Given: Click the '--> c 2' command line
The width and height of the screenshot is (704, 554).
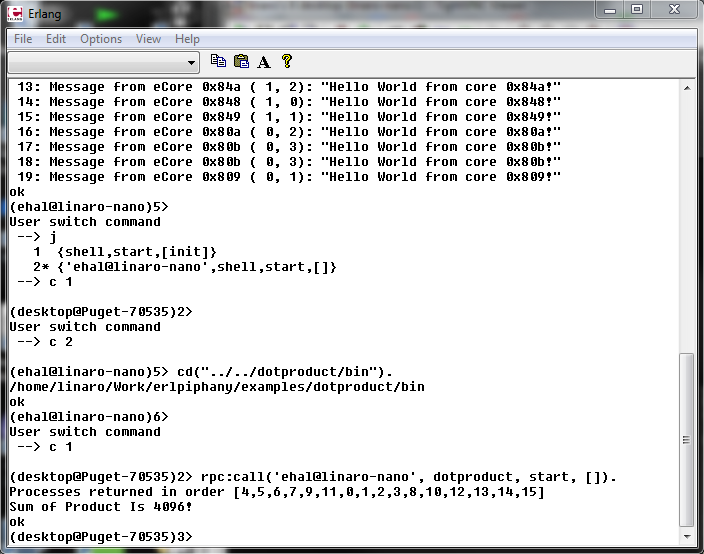Looking at the screenshot, I should click(x=45, y=342).
